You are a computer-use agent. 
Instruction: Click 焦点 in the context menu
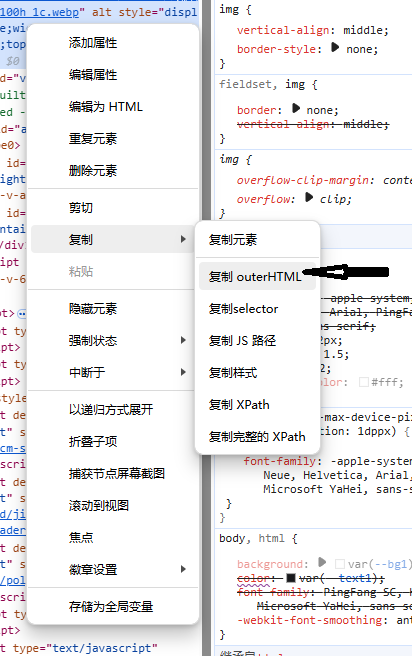(113, 537)
